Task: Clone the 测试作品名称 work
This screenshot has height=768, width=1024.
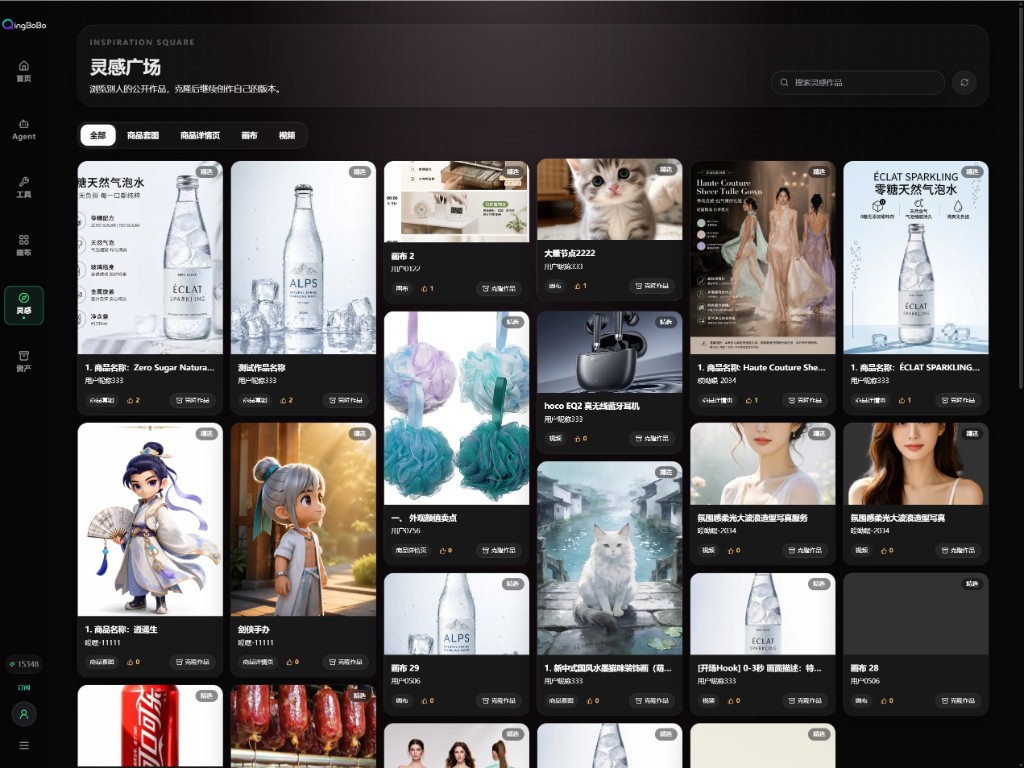Action: tap(346, 400)
